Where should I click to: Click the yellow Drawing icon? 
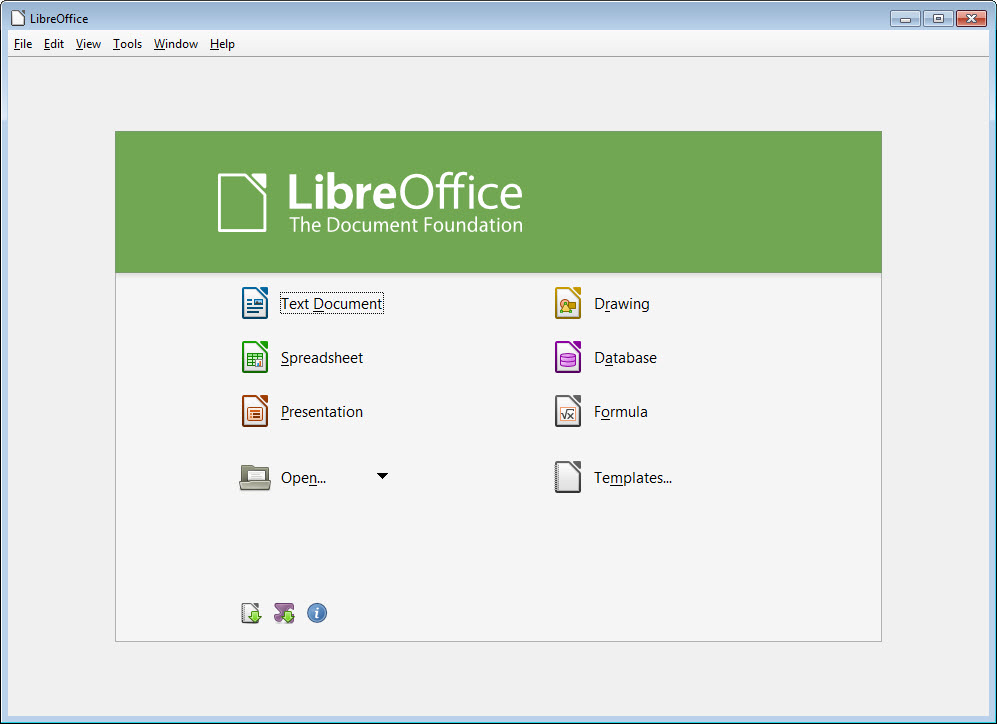pos(568,303)
